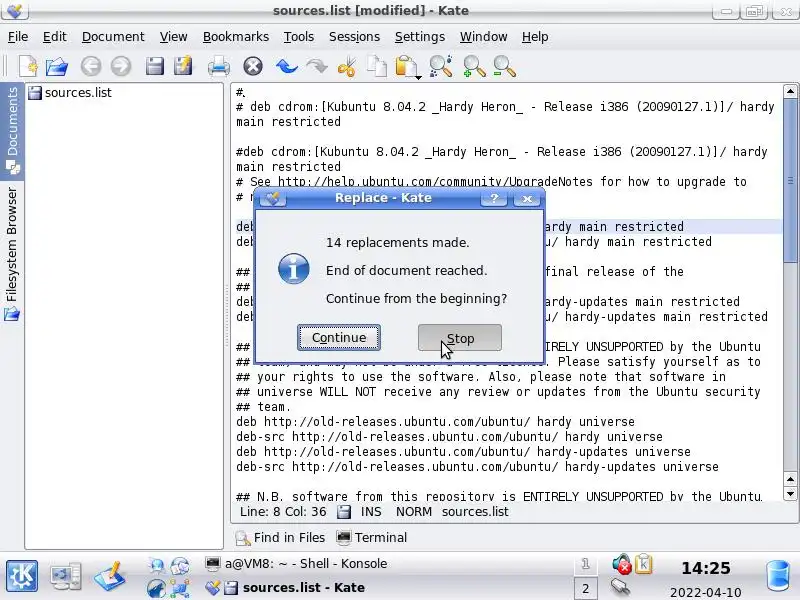
Task: Click Continue in the Replace dialog
Action: [339, 338]
